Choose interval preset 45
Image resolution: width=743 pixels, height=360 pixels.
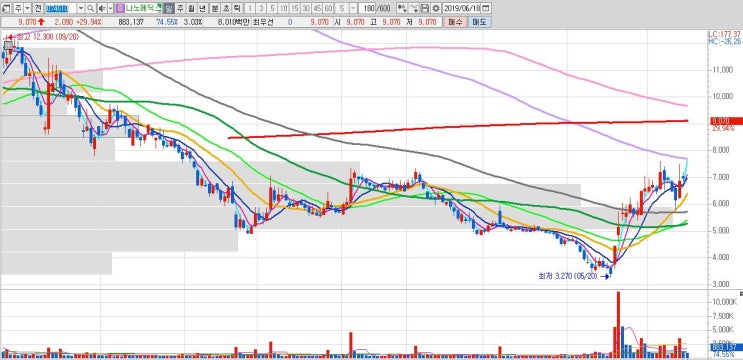[x=317, y=9]
